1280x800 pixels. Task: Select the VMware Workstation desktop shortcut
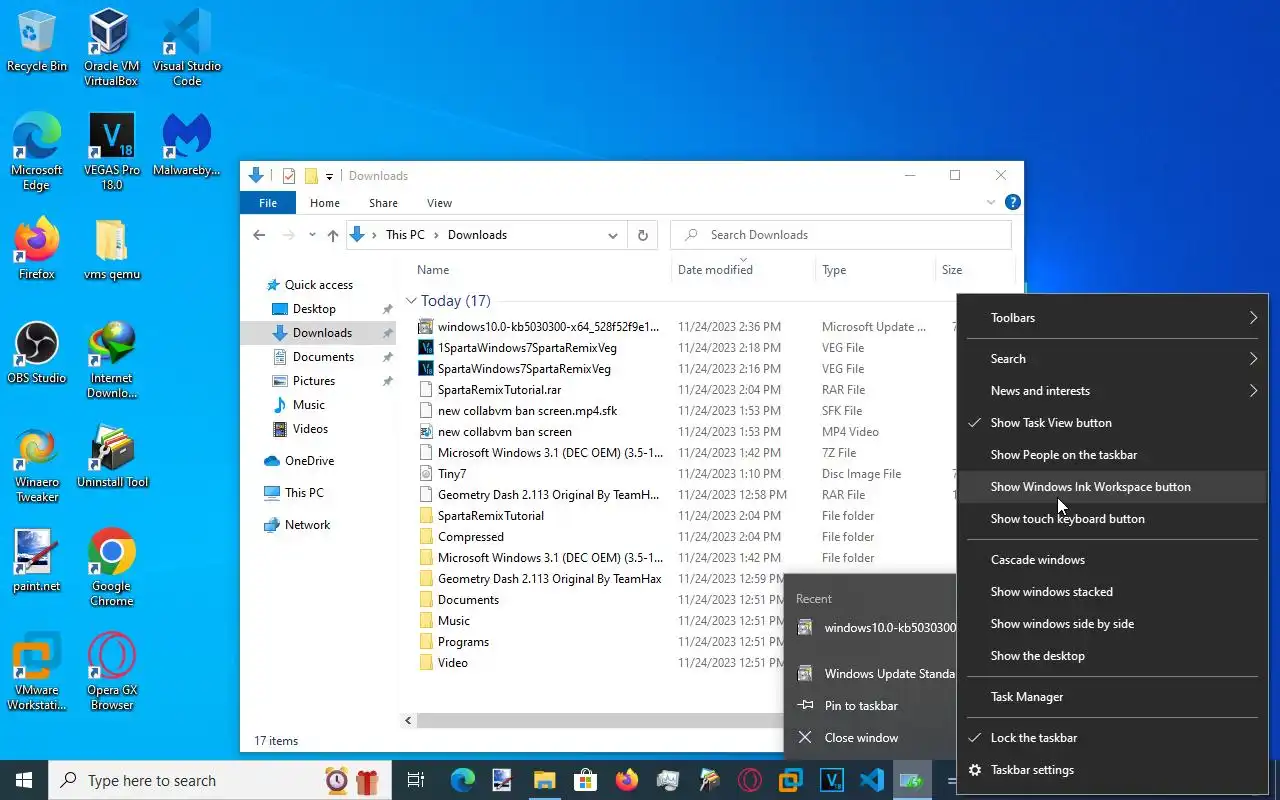[37, 672]
